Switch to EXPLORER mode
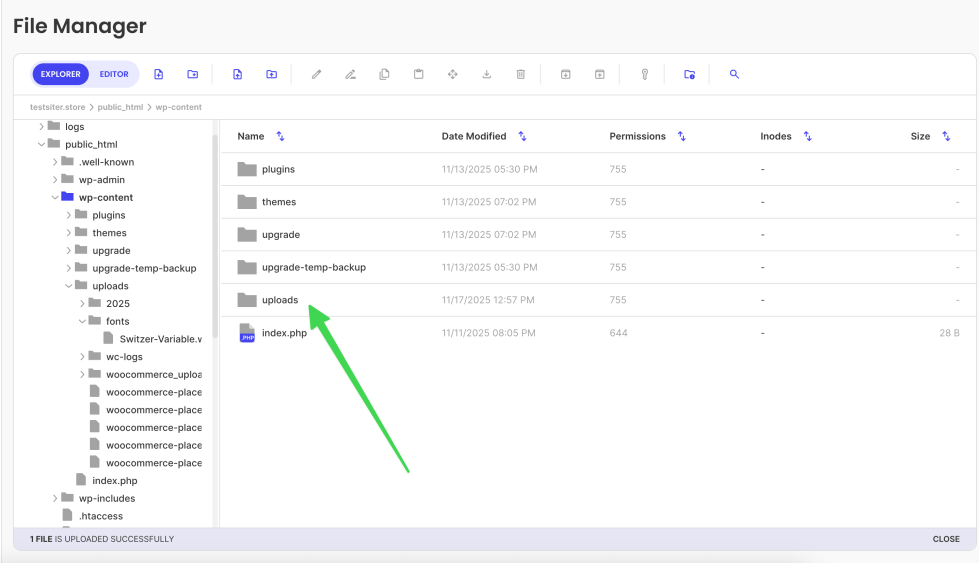Screen dimensions: 979x563 [x=61, y=74]
